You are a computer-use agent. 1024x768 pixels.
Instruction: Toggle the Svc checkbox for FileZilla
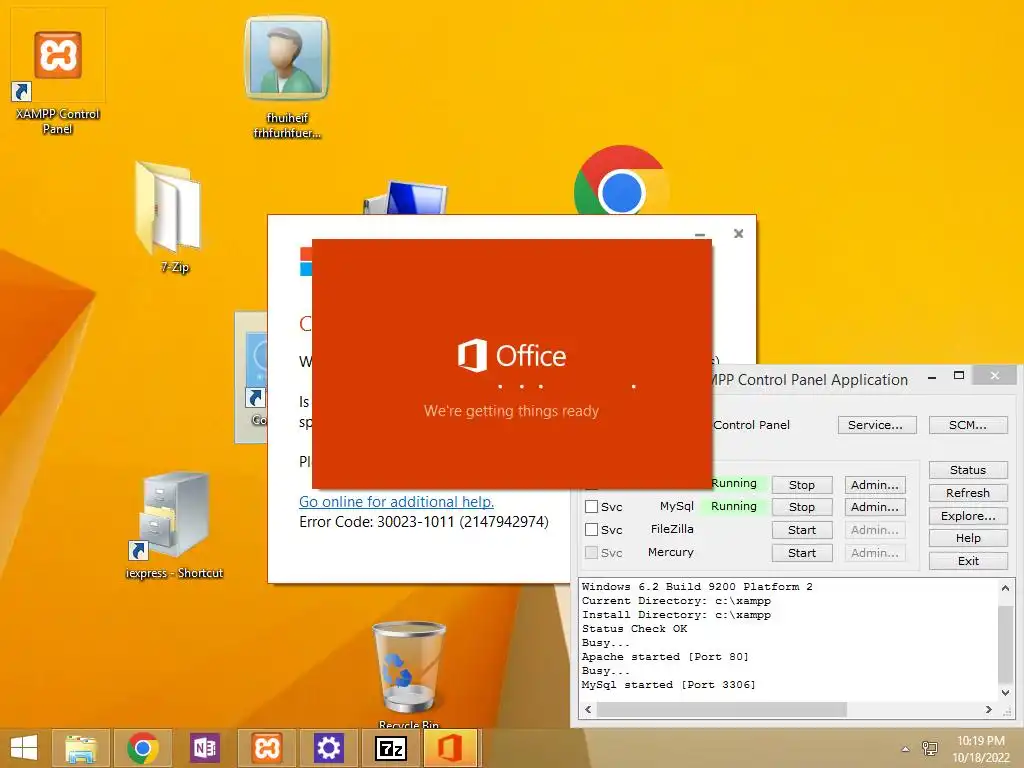click(592, 530)
